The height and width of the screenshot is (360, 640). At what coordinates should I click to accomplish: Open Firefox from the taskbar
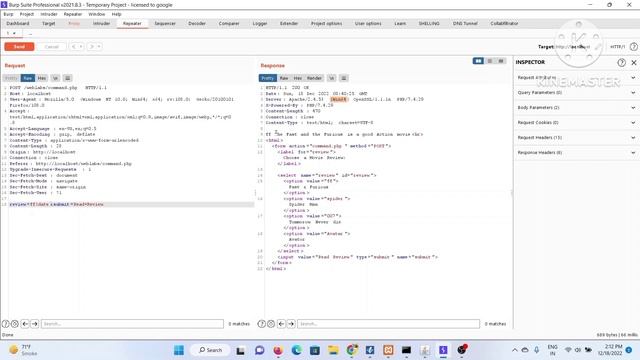point(278,350)
